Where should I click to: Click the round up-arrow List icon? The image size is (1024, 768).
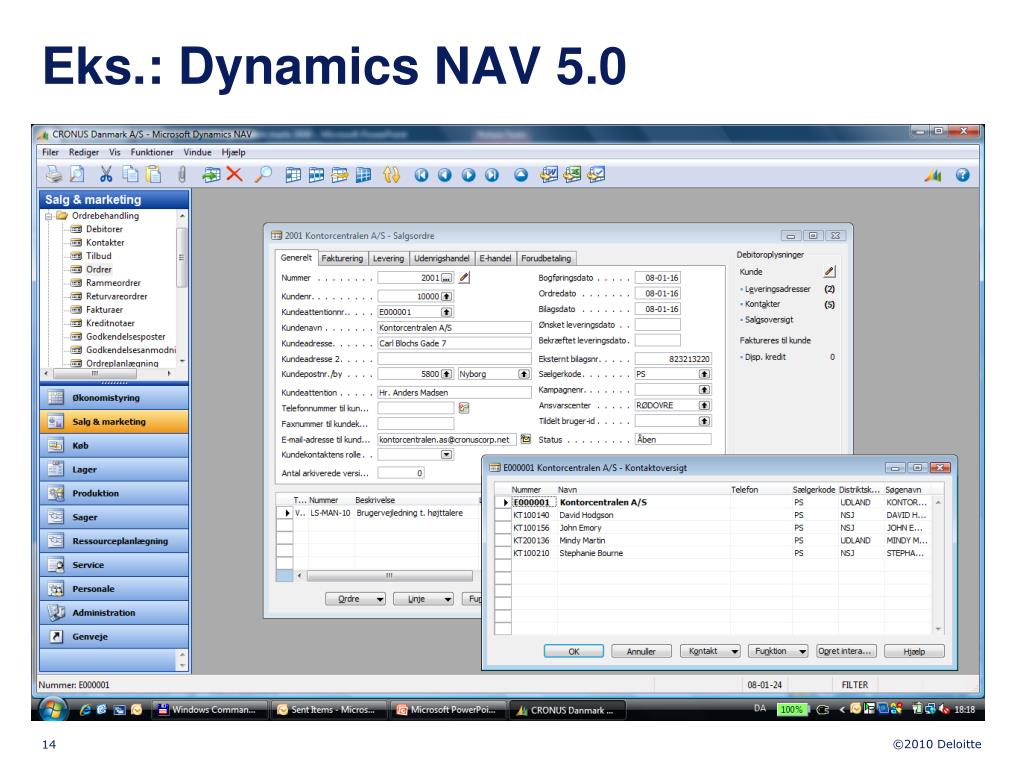520,175
